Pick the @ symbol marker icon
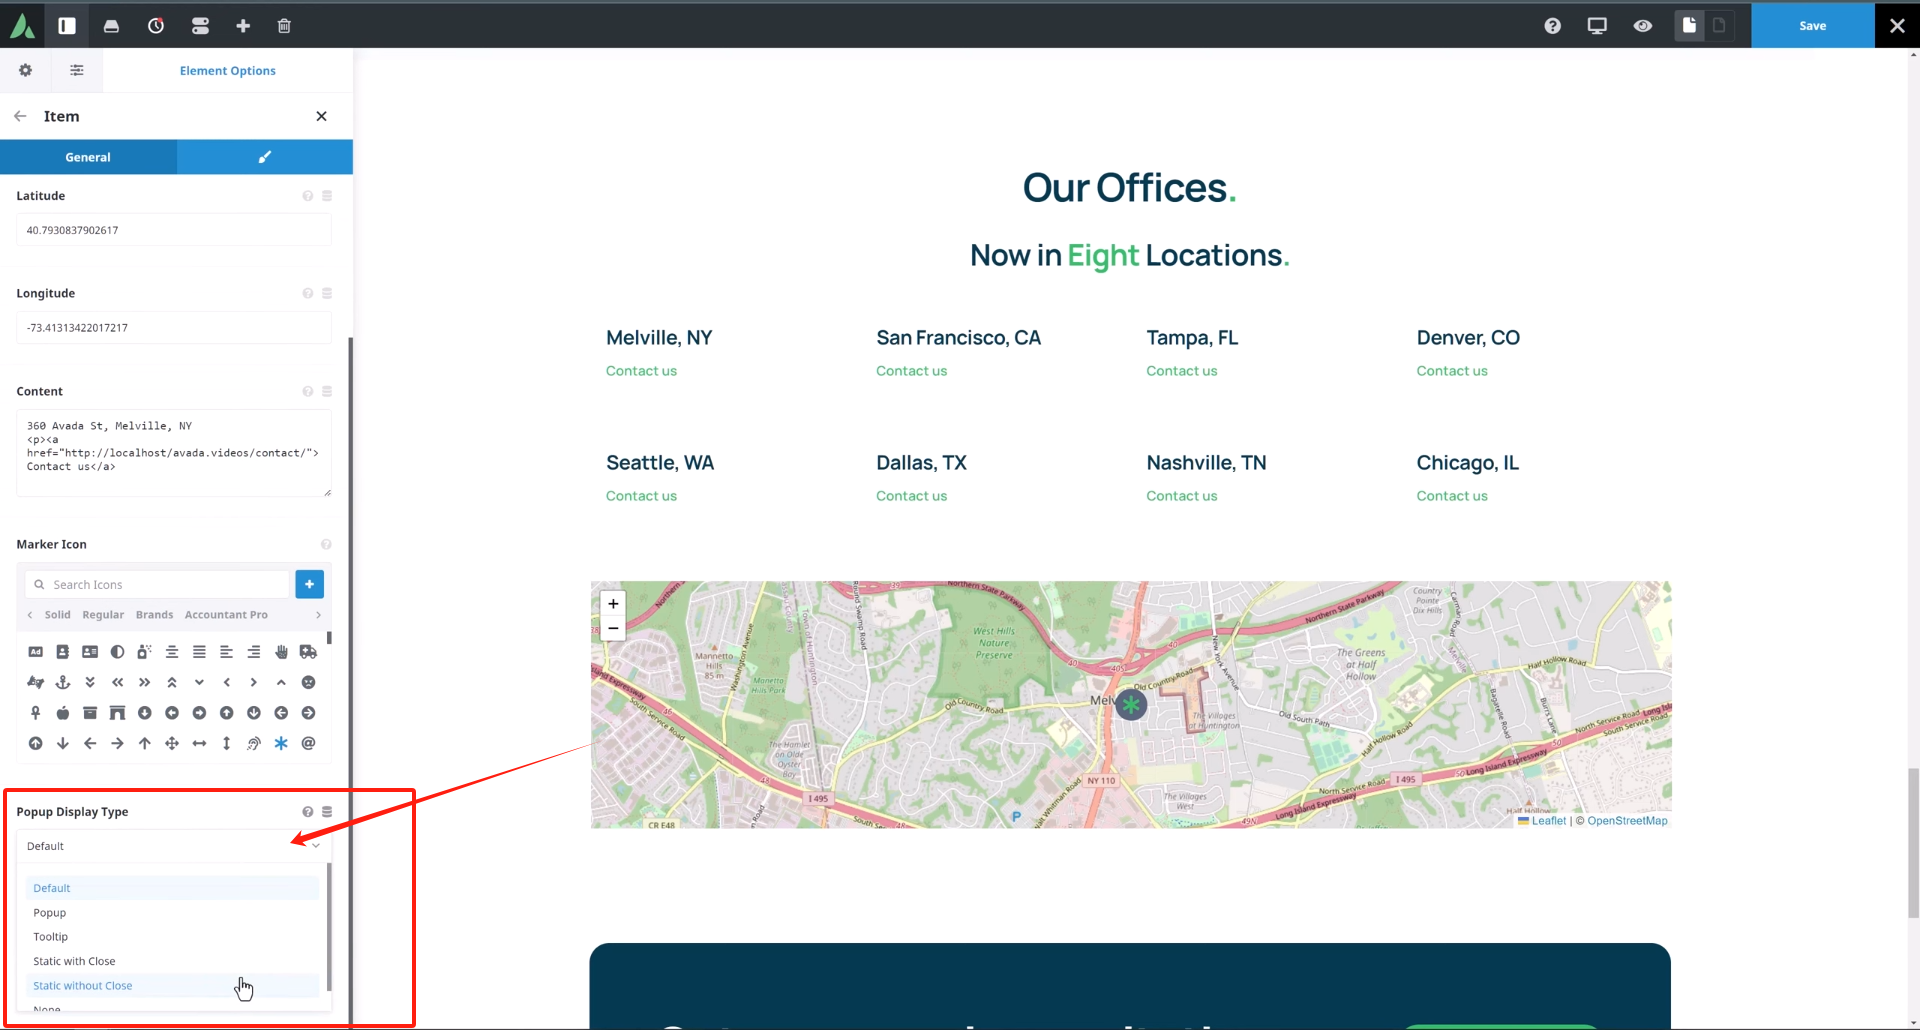This screenshot has height=1030, width=1920. coord(308,743)
